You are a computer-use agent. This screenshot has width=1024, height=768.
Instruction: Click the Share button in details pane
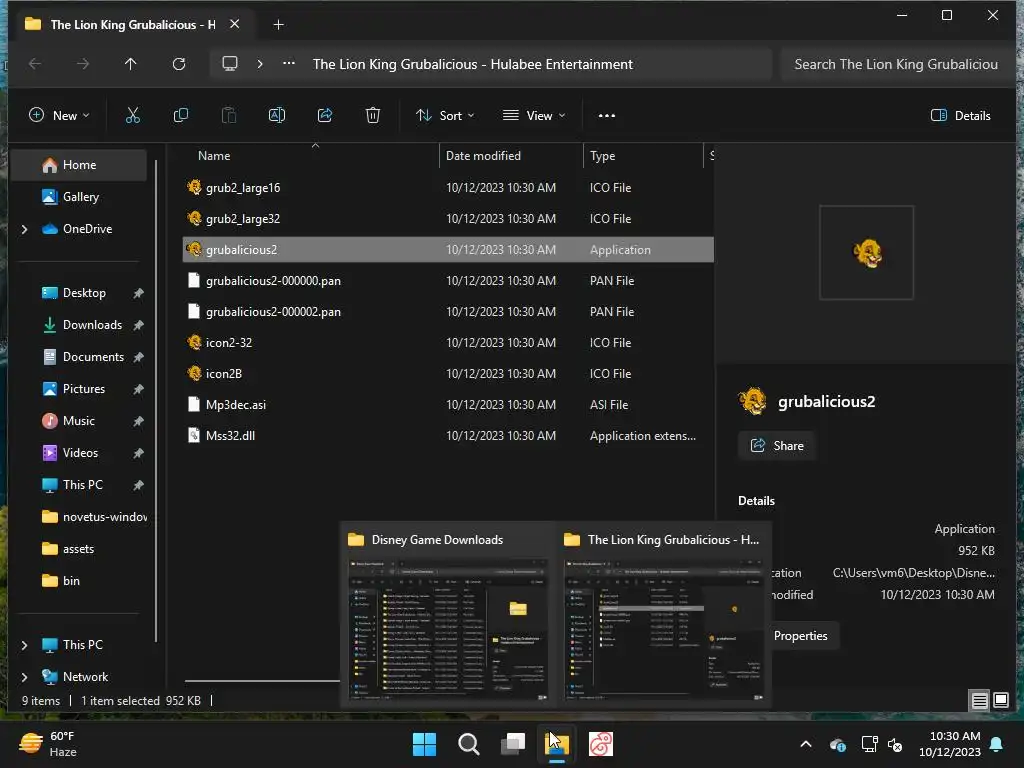click(x=776, y=445)
